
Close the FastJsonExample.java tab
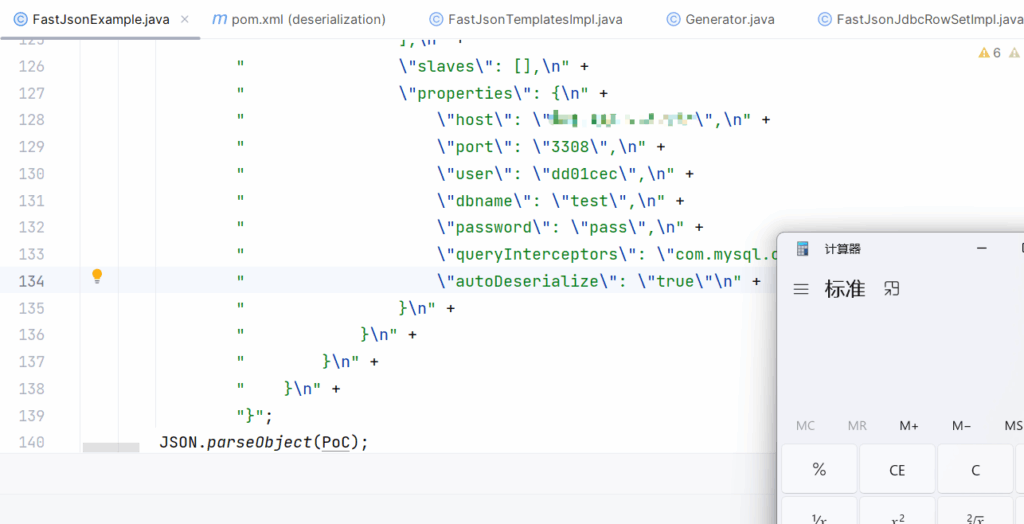tap(184, 19)
